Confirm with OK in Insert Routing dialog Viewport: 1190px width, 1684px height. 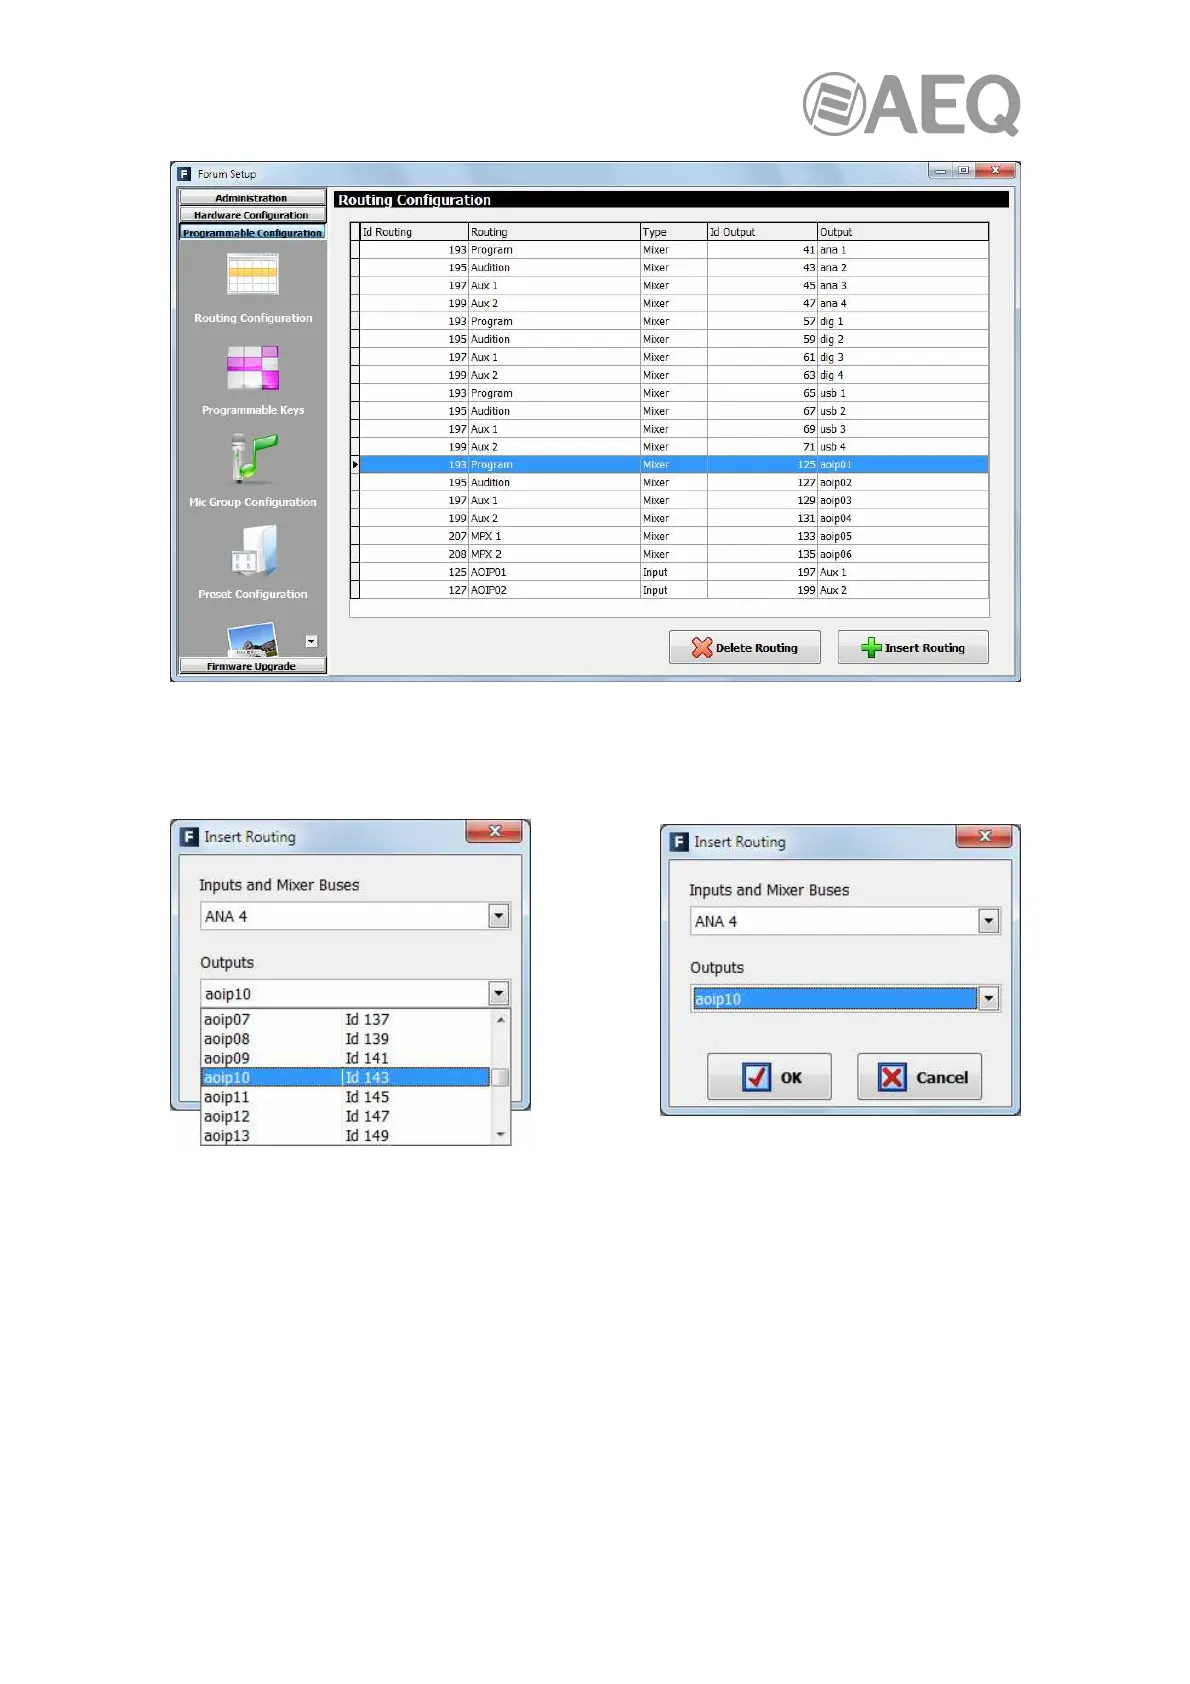click(769, 1077)
